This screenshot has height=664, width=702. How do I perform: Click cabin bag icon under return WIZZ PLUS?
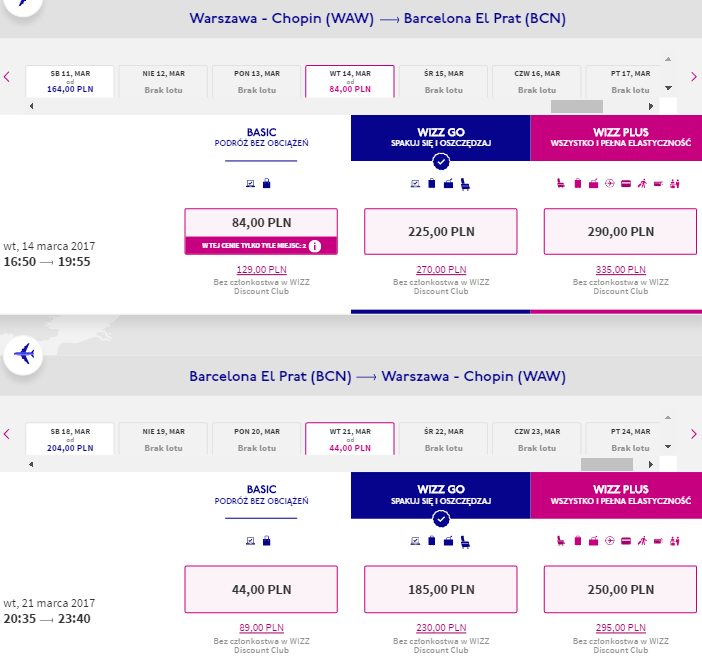(594, 541)
